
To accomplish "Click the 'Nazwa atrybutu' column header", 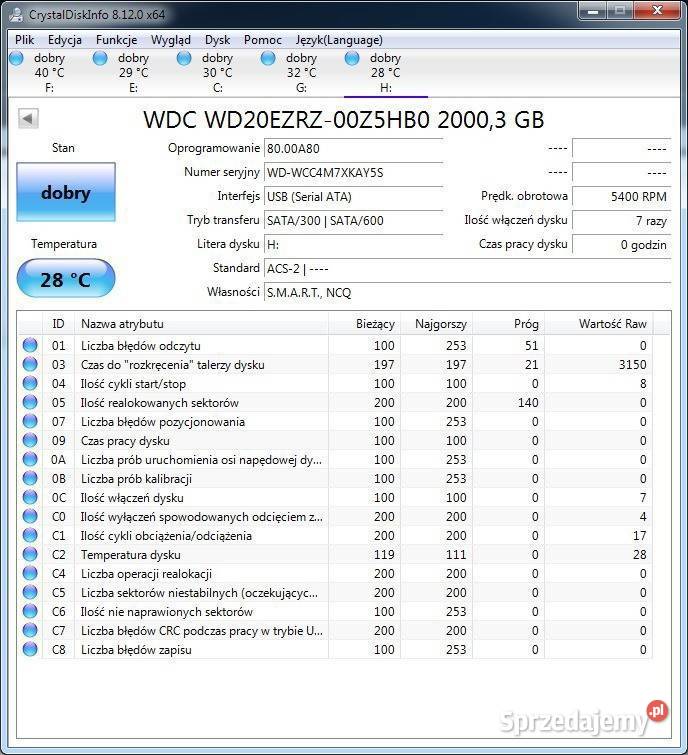I will 201,324.
